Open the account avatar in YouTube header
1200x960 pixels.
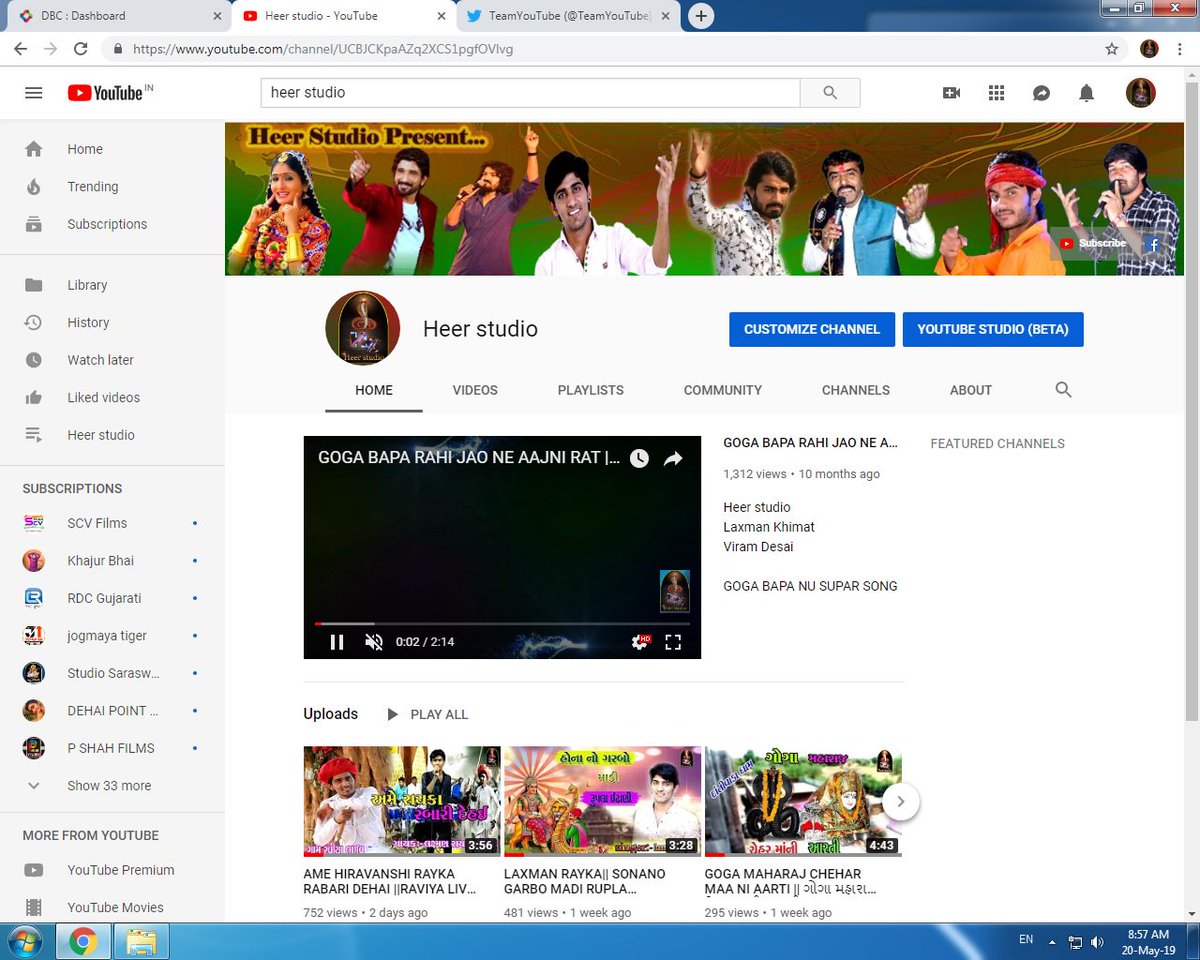coord(1141,93)
